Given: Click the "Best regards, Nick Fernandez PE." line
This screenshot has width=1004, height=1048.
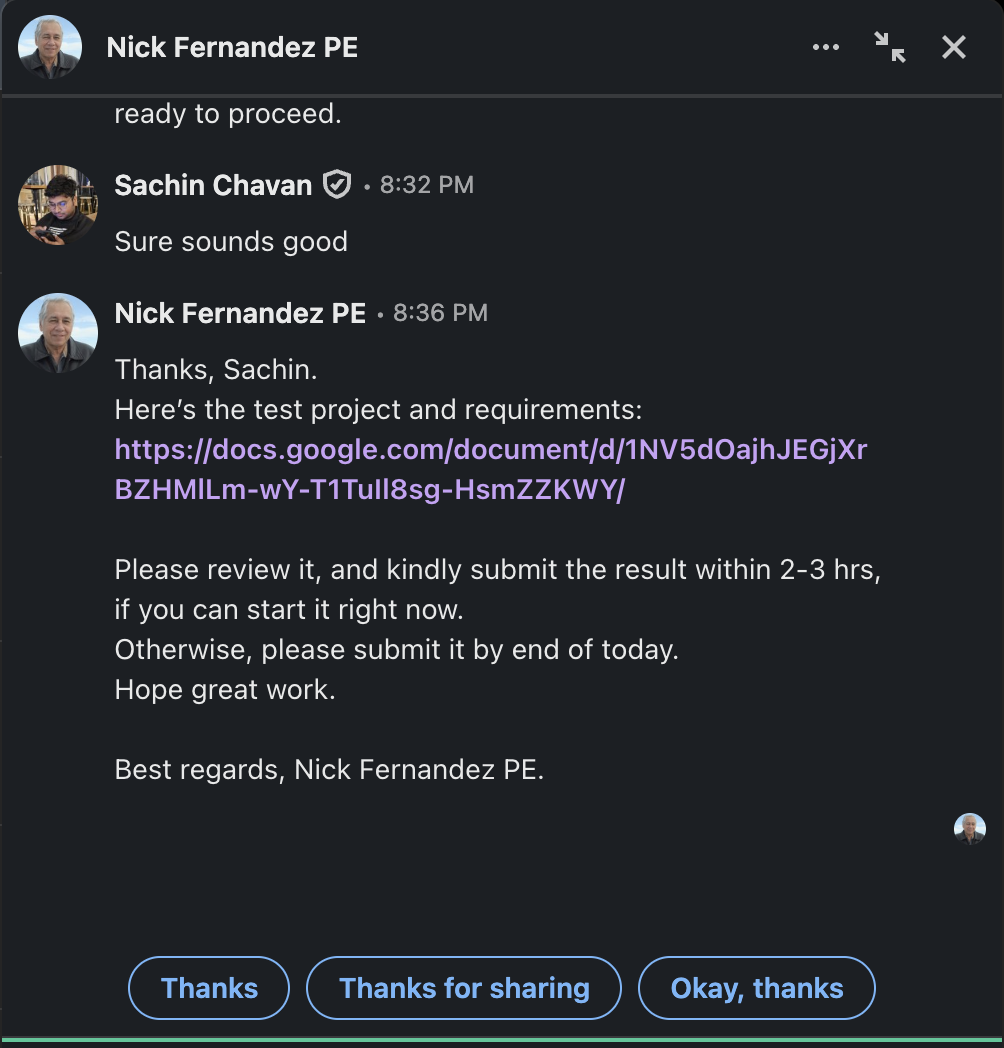Looking at the screenshot, I should click(330, 769).
